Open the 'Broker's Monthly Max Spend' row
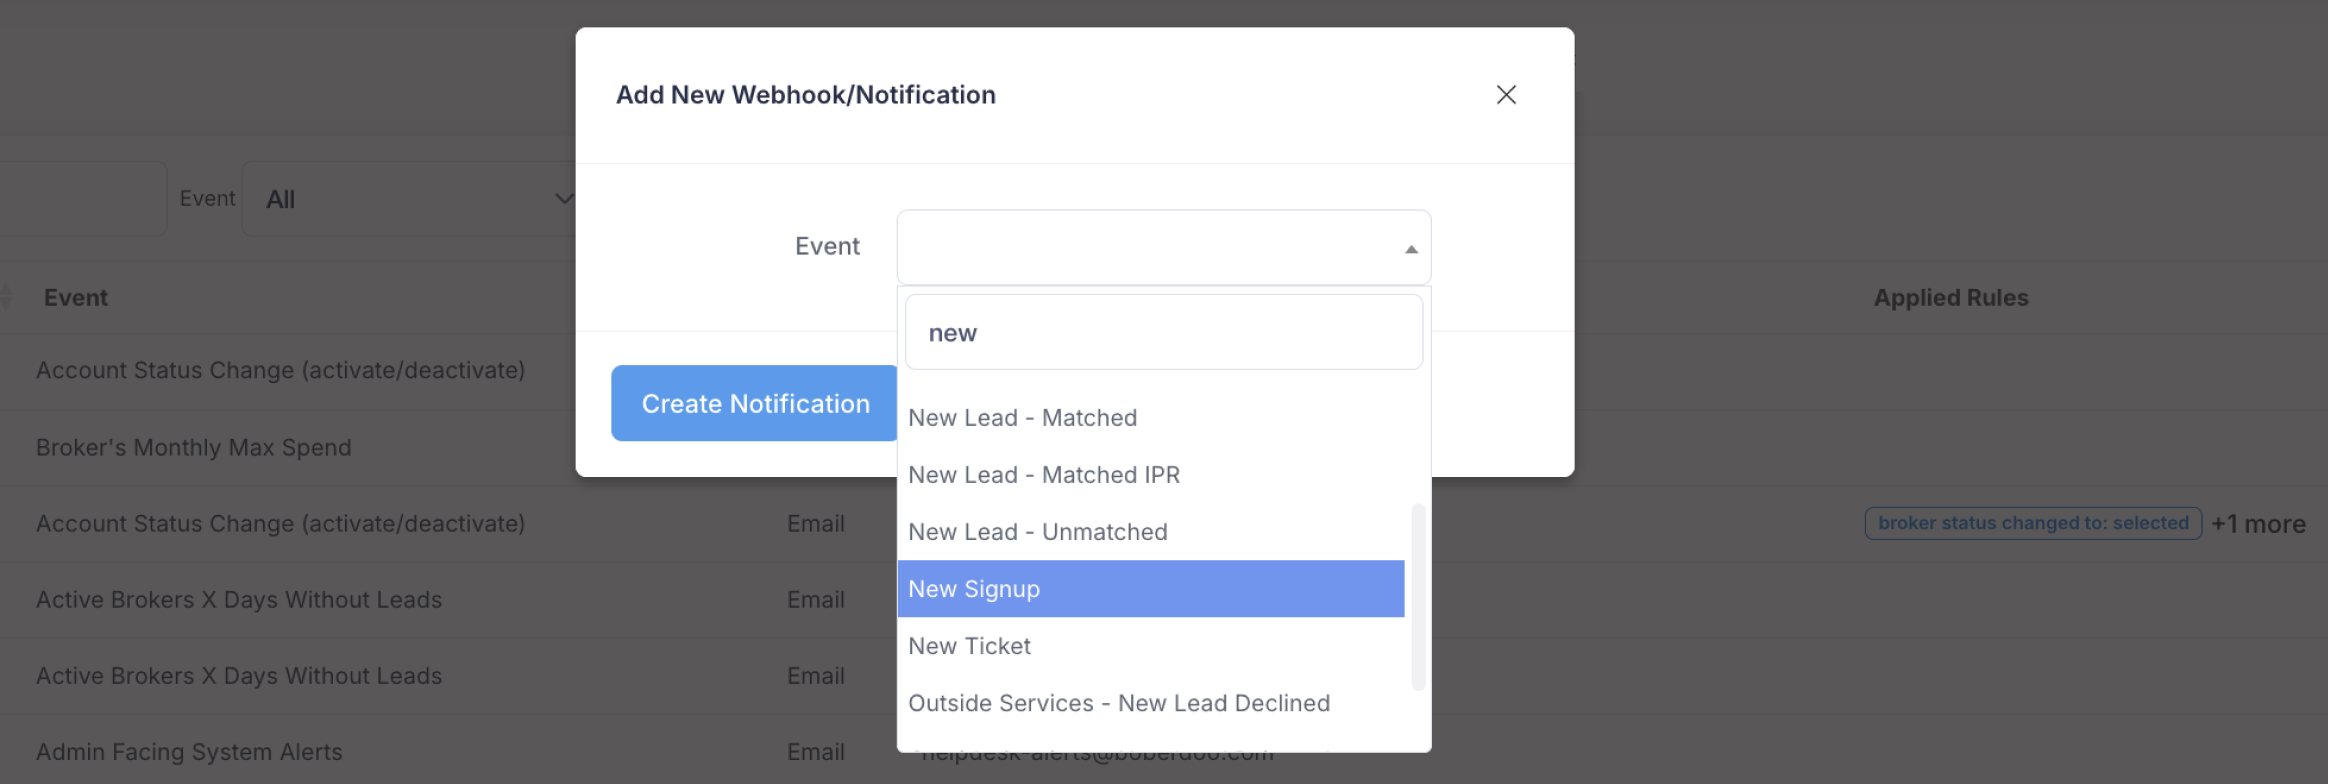The width and height of the screenshot is (2328, 784). (194, 447)
